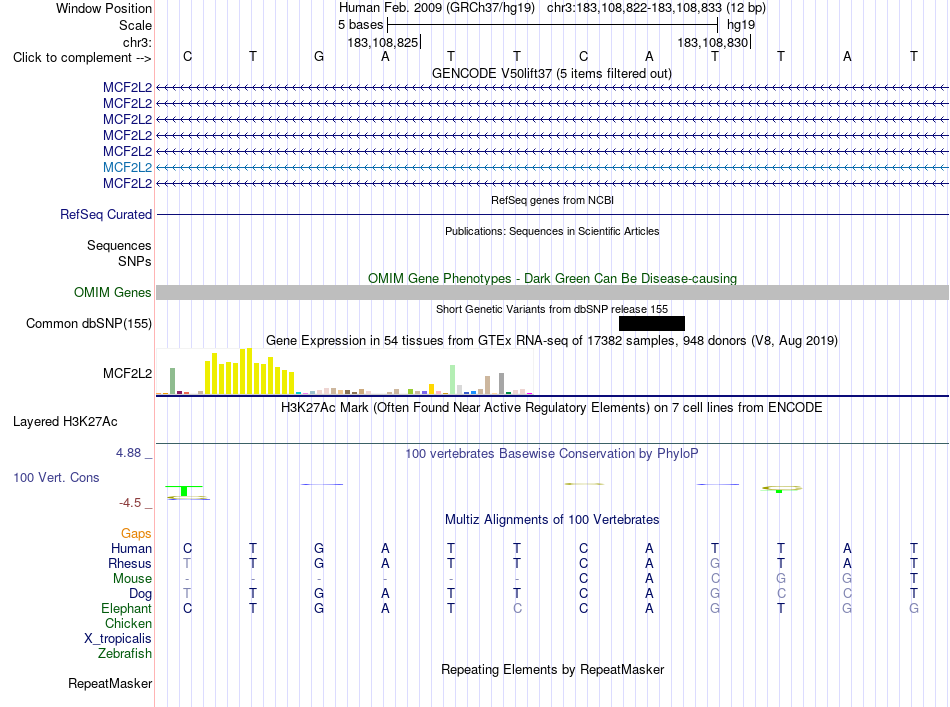950x707 pixels.
Task: Click the '100 Vert. Cons' label
Action: click(x=56, y=477)
